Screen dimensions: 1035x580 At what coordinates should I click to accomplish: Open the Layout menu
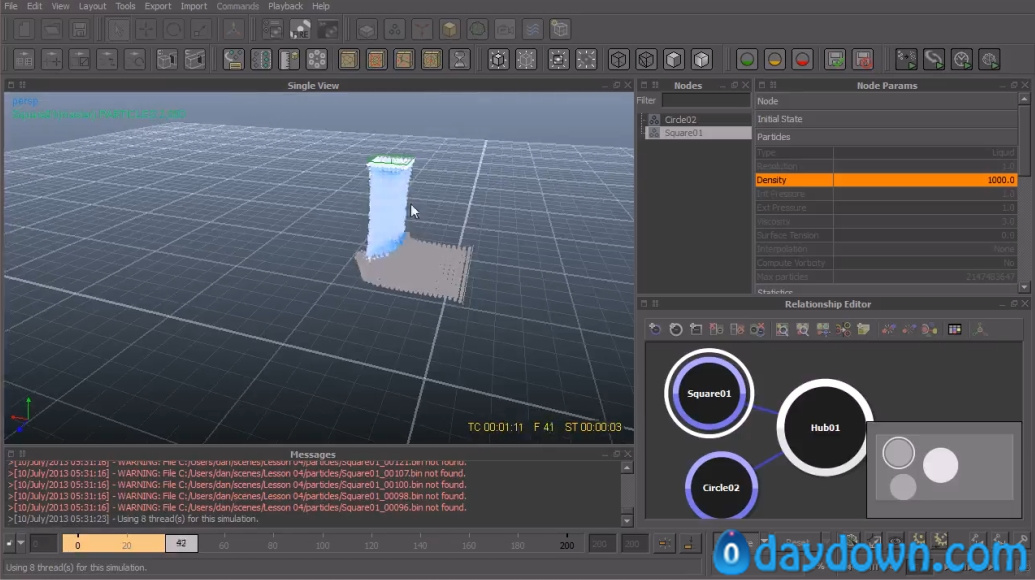[92, 6]
